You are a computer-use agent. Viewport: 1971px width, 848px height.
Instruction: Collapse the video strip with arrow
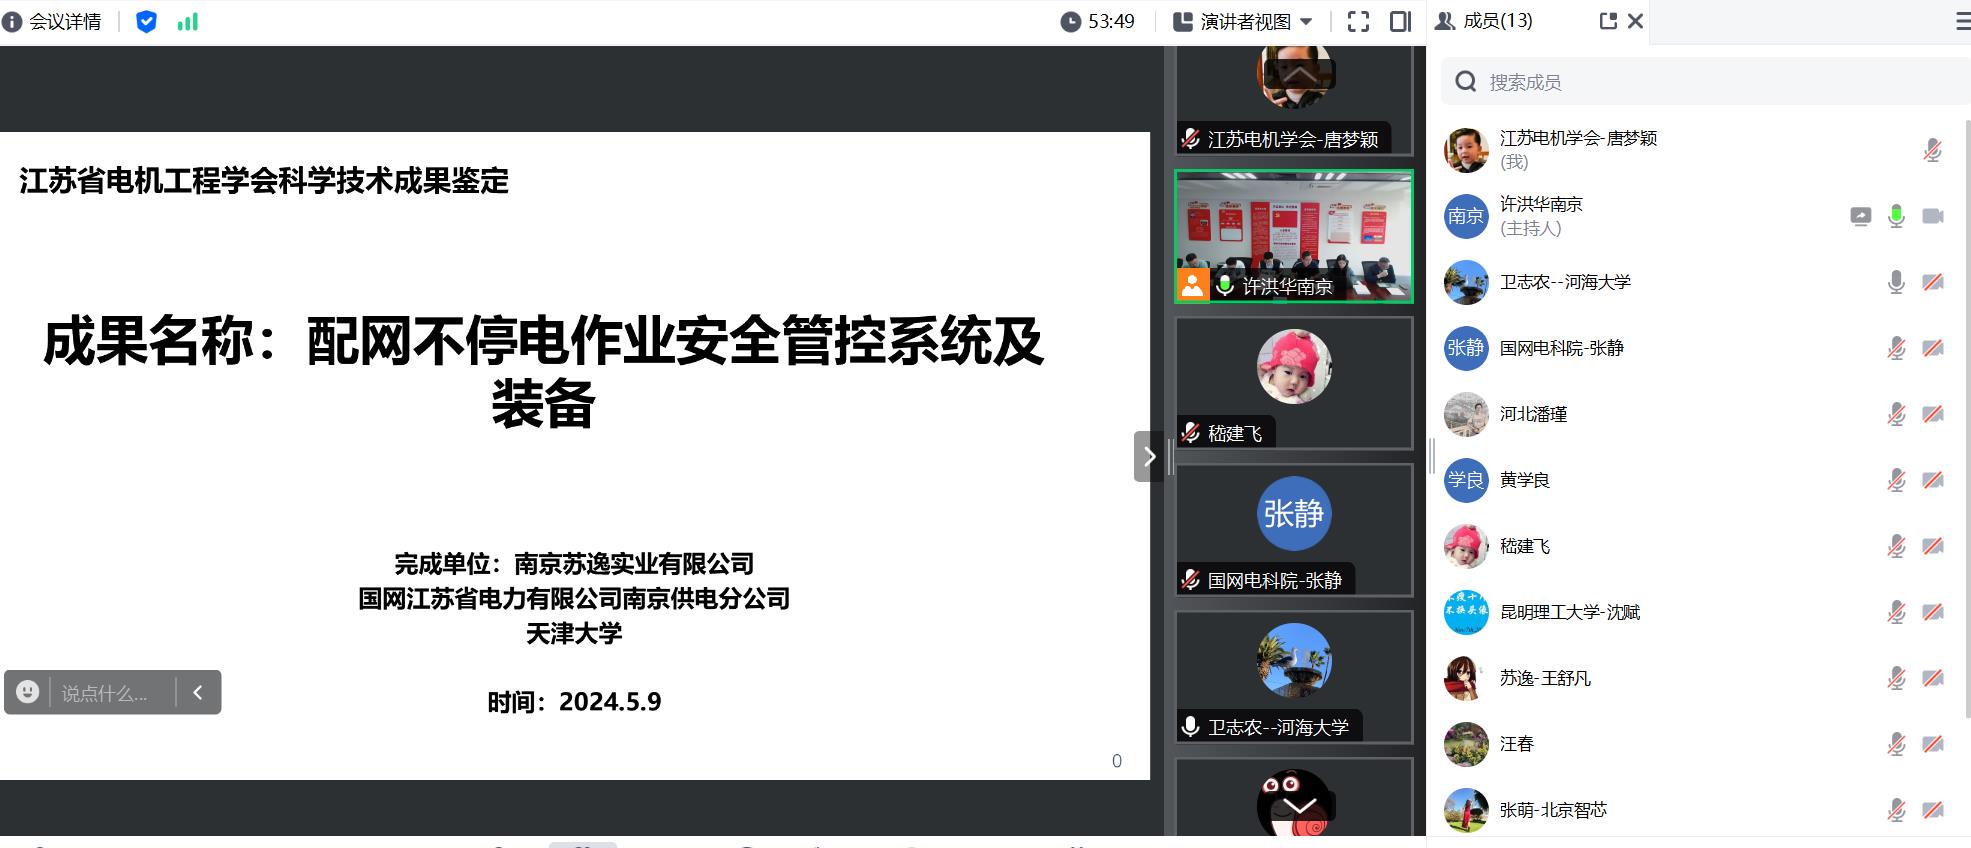pos(1149,457)
